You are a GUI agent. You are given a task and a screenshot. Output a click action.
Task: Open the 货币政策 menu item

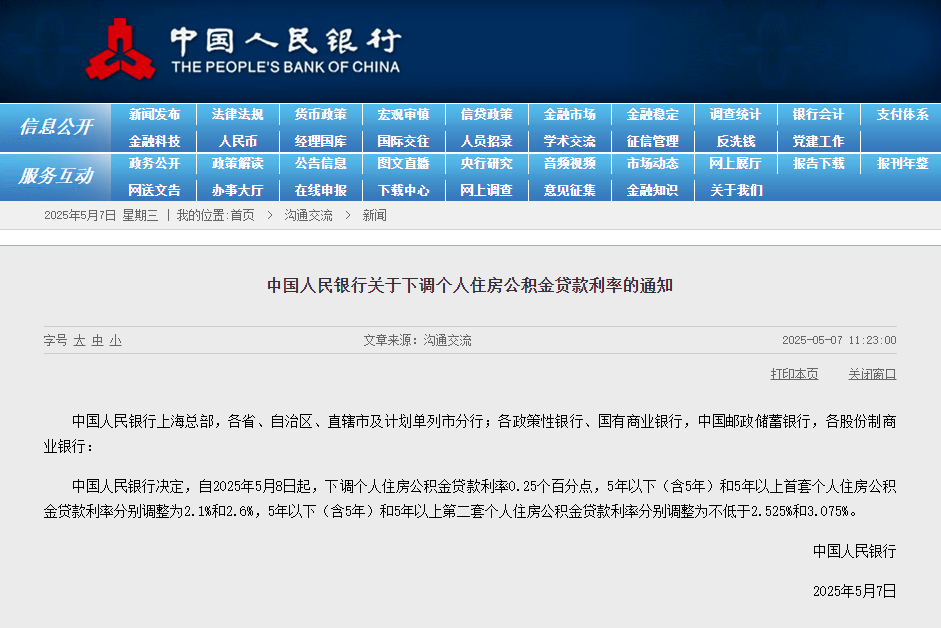click(x=320, y=115)
